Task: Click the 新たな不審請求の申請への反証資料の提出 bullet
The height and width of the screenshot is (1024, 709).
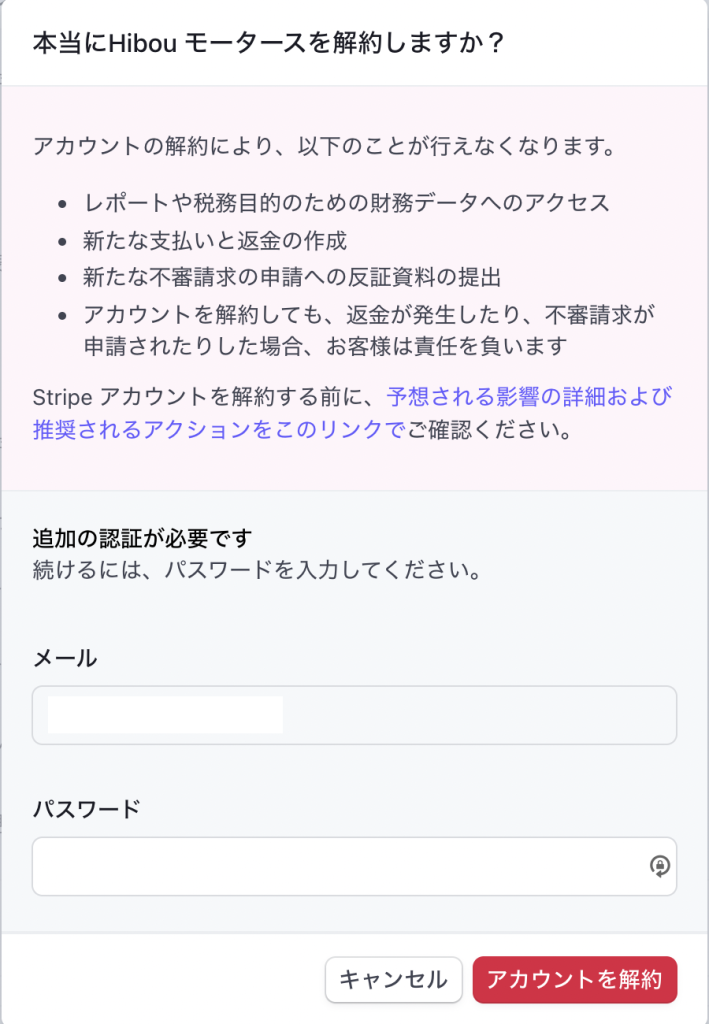Action: pyautogui.click(x=292, y=277)
